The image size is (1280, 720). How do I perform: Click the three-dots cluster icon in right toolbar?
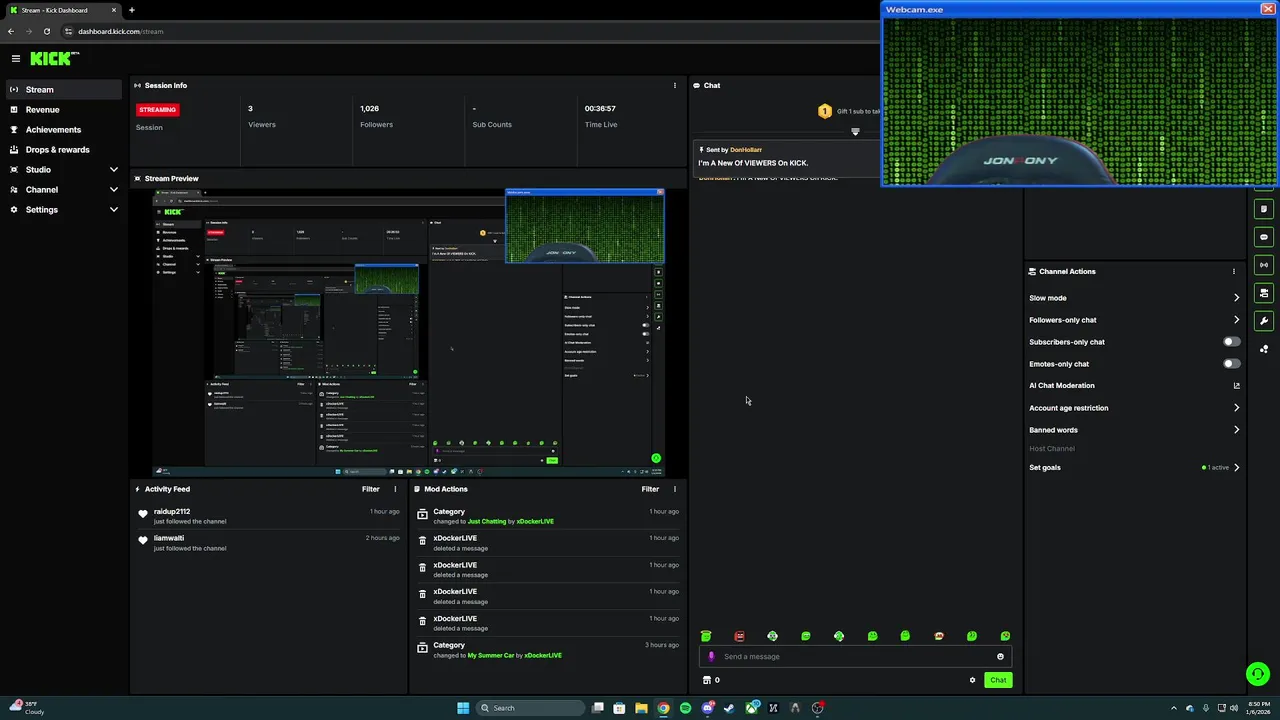[x=1264, y=349]
